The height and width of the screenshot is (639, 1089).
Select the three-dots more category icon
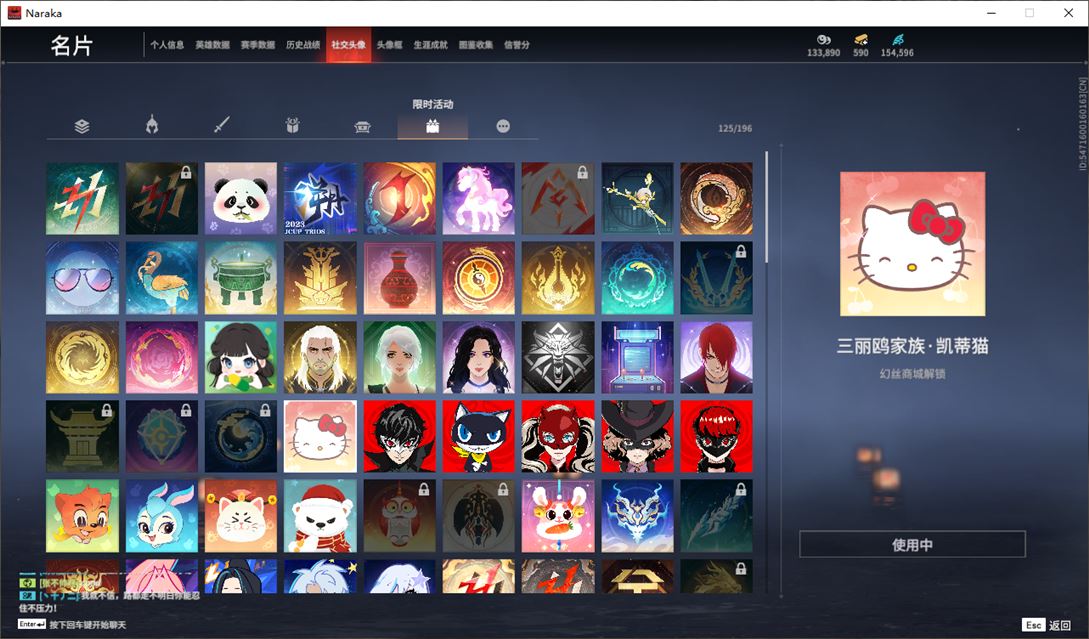click(x=503, y=126)
